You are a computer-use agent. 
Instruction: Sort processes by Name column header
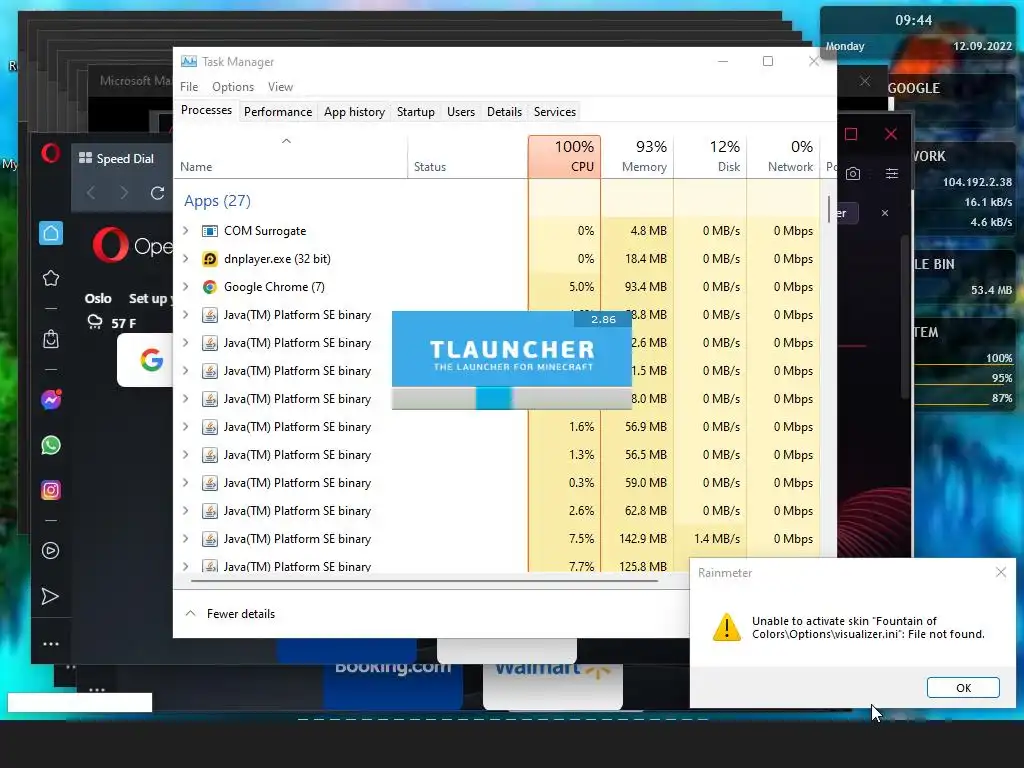click(x=291, y=156)
